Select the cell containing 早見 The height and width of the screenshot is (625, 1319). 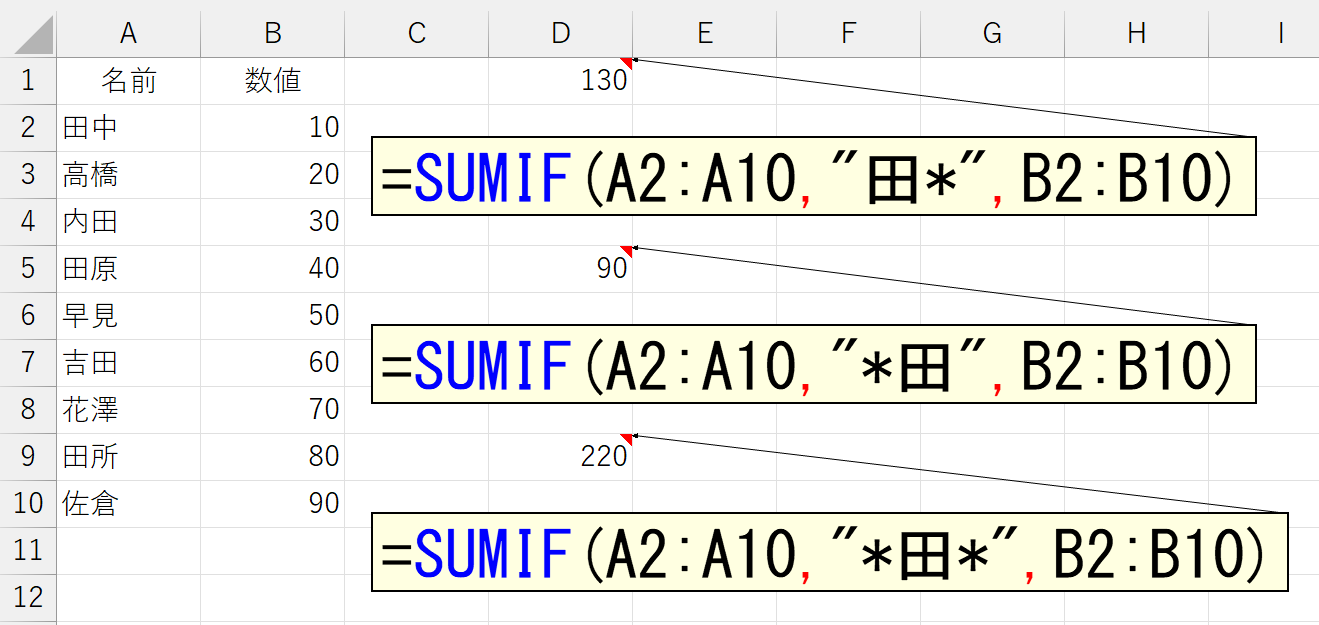click(128, 316)
